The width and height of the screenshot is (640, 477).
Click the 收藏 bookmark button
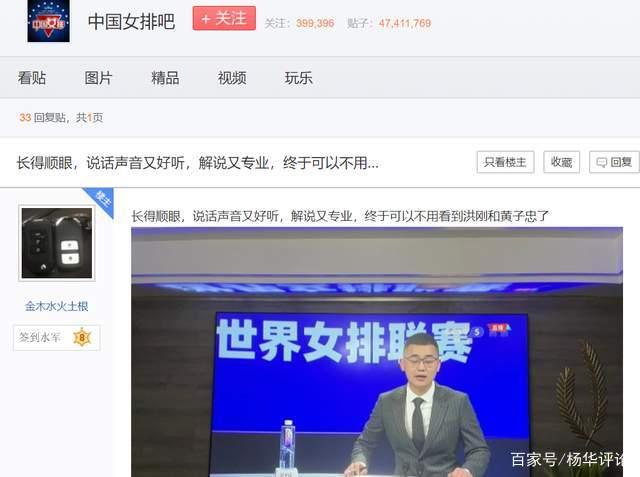tap(562, 162)
